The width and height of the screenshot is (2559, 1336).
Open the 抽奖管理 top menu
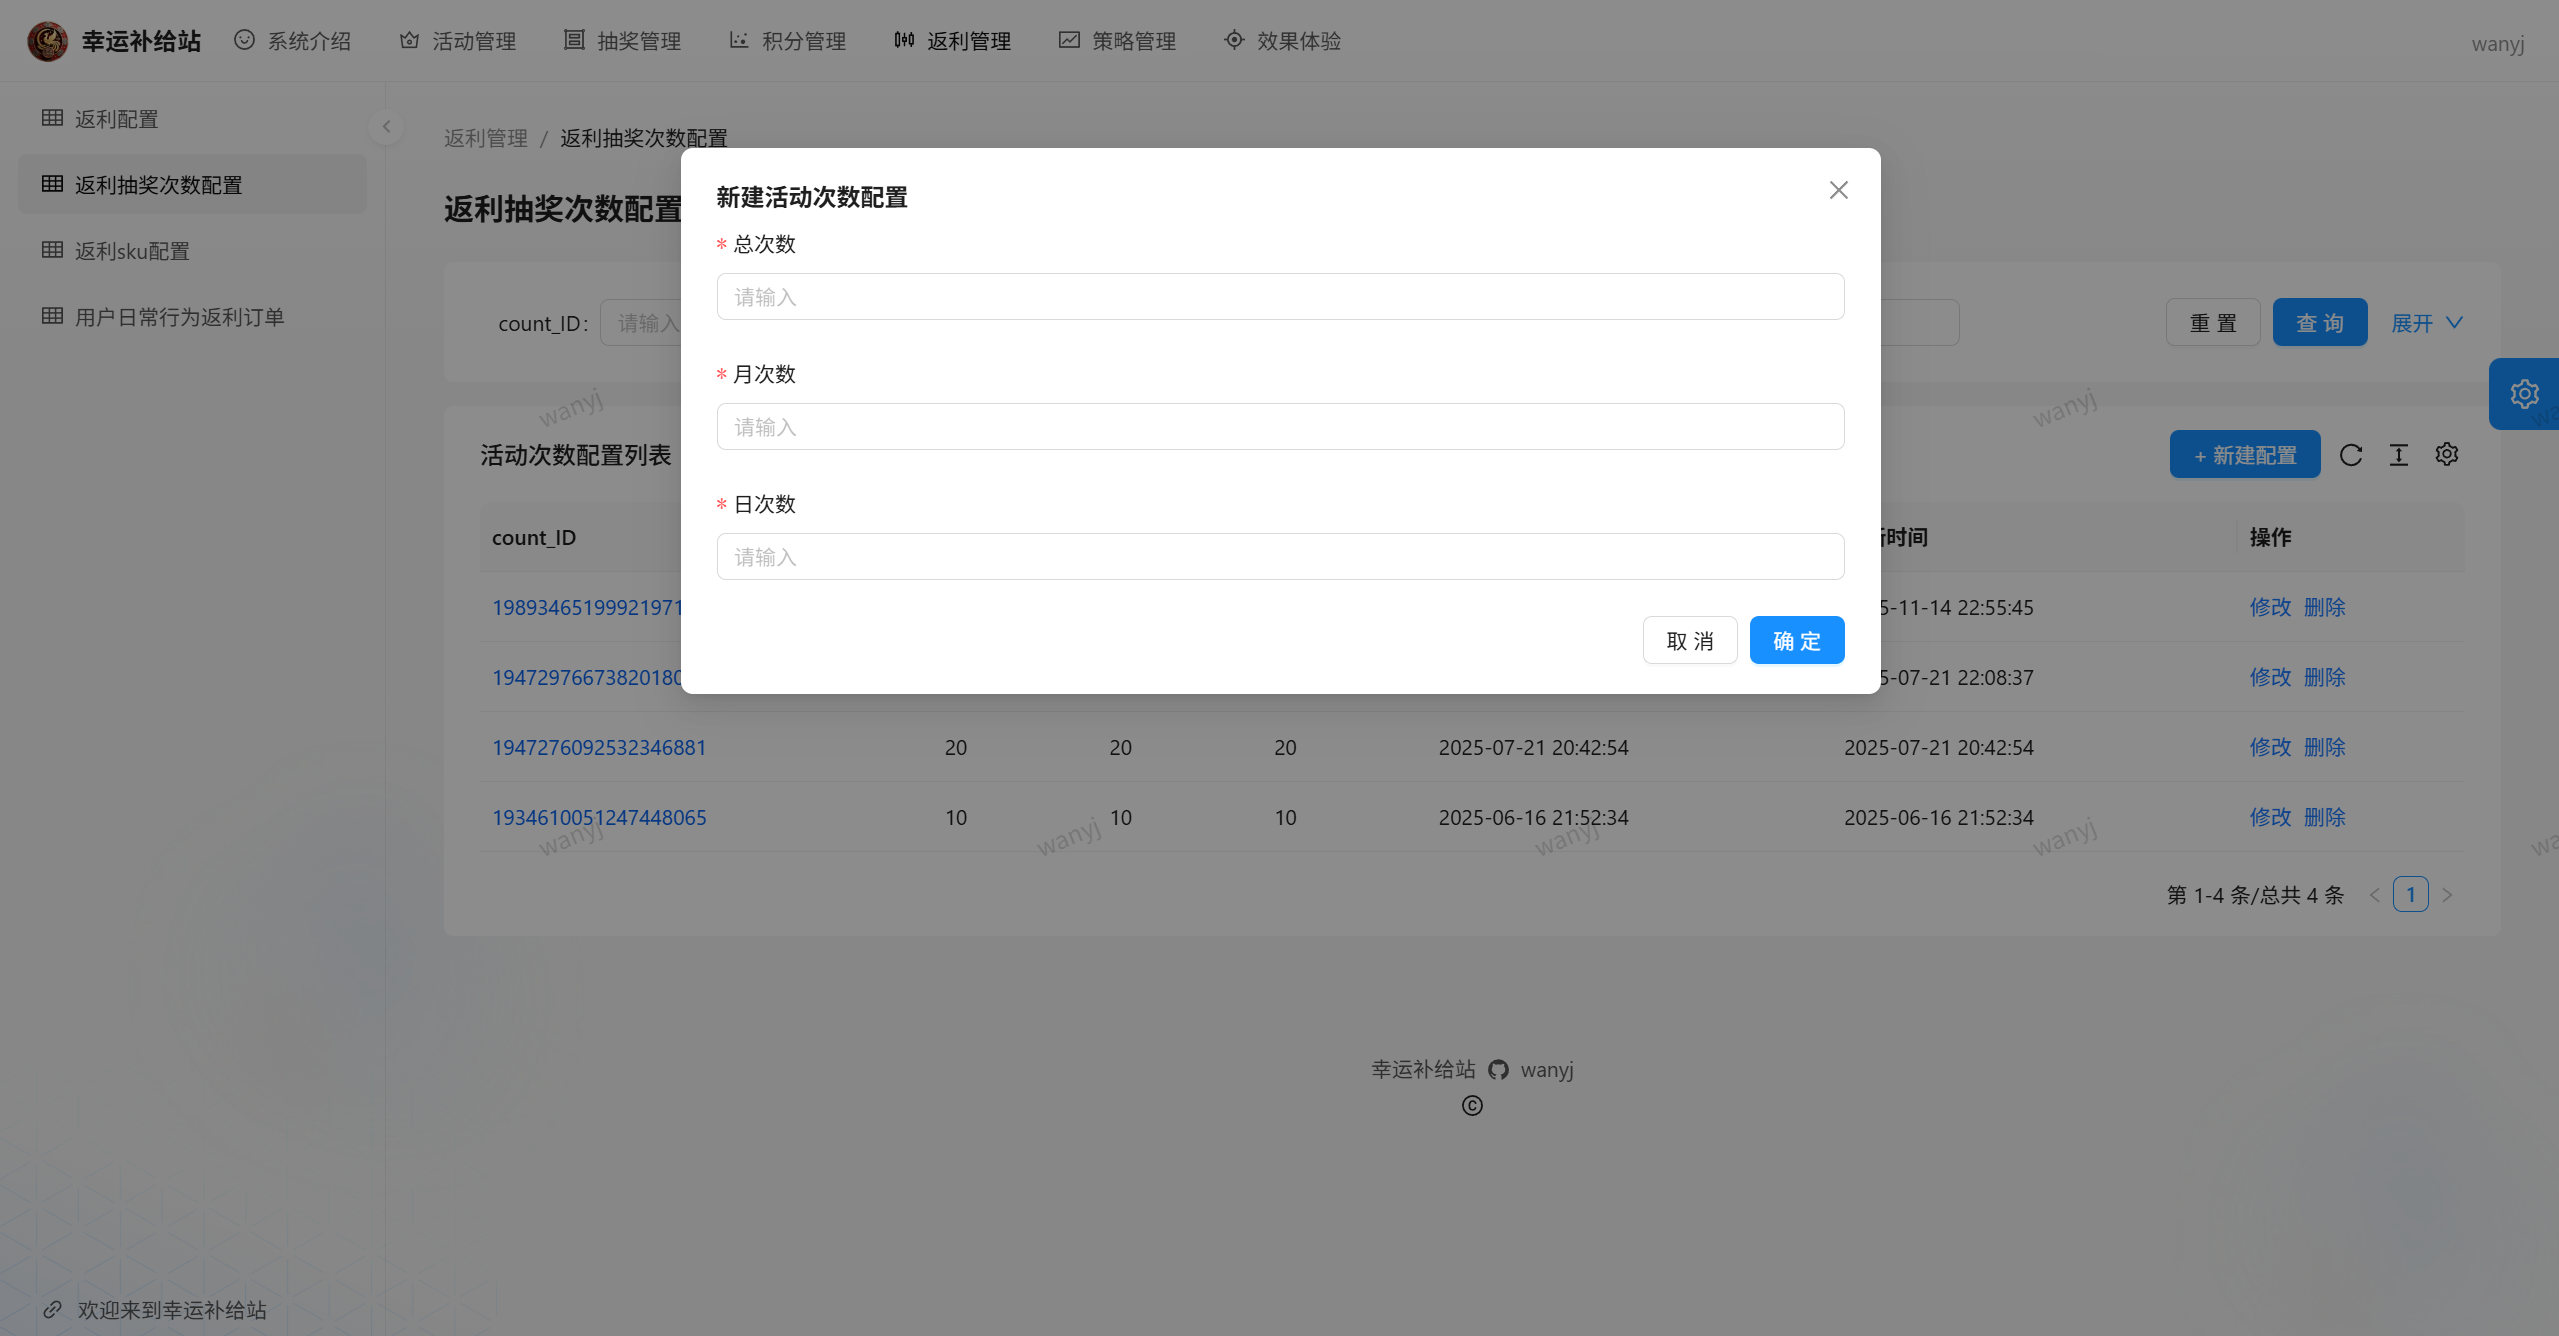pyautogui.click(x=622, y=41)
